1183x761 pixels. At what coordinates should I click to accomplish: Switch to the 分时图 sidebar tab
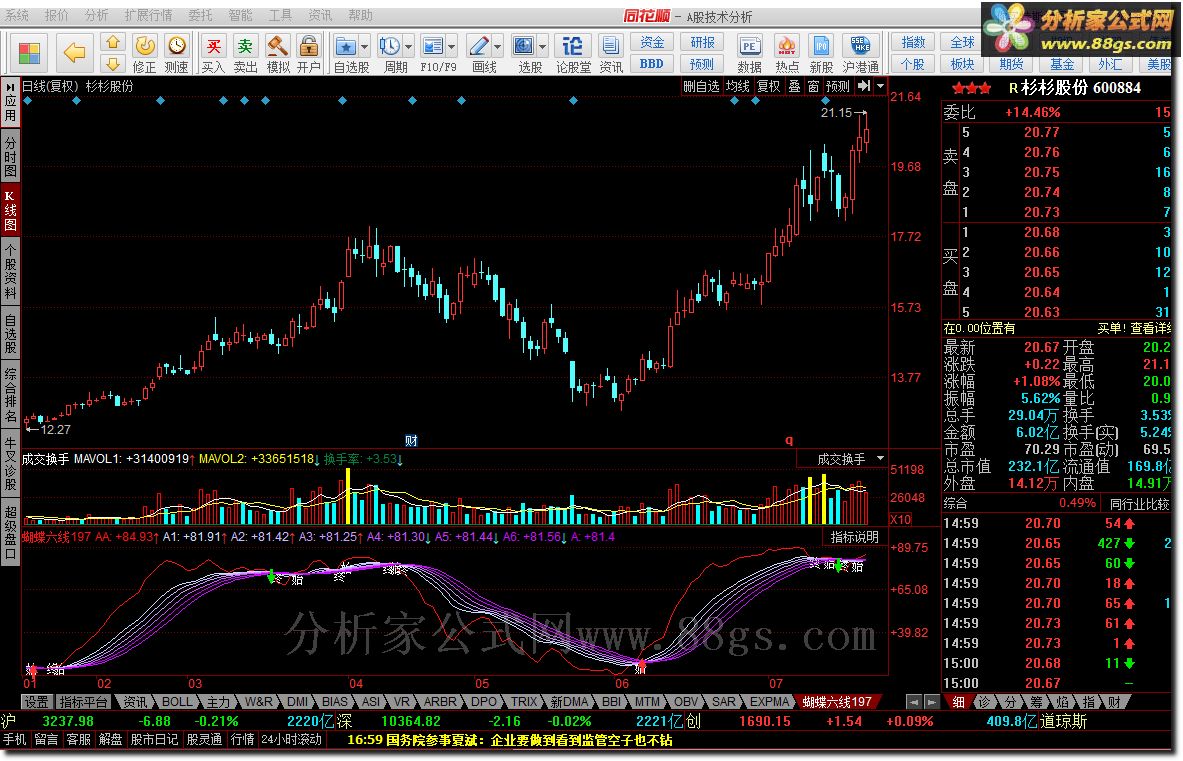click(x=10, y=158)
